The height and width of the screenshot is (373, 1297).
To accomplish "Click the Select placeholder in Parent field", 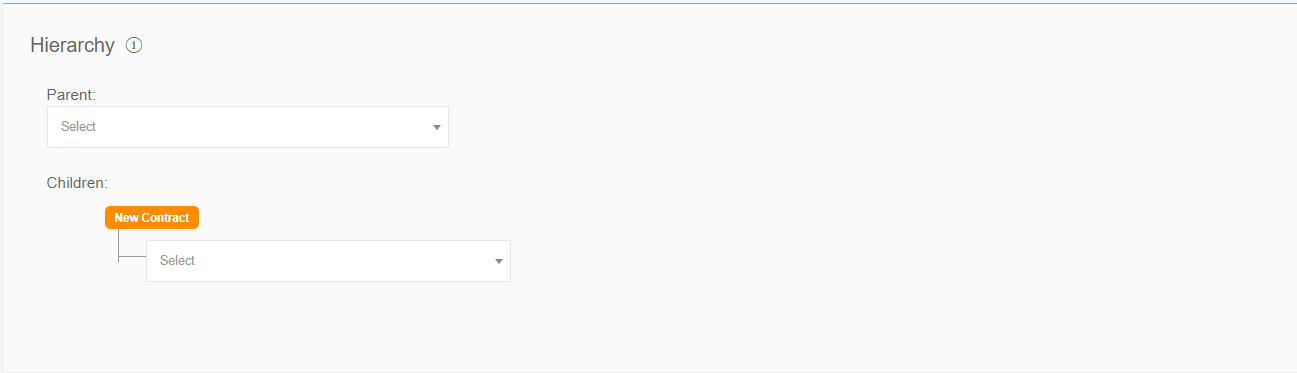I will 78,127.
